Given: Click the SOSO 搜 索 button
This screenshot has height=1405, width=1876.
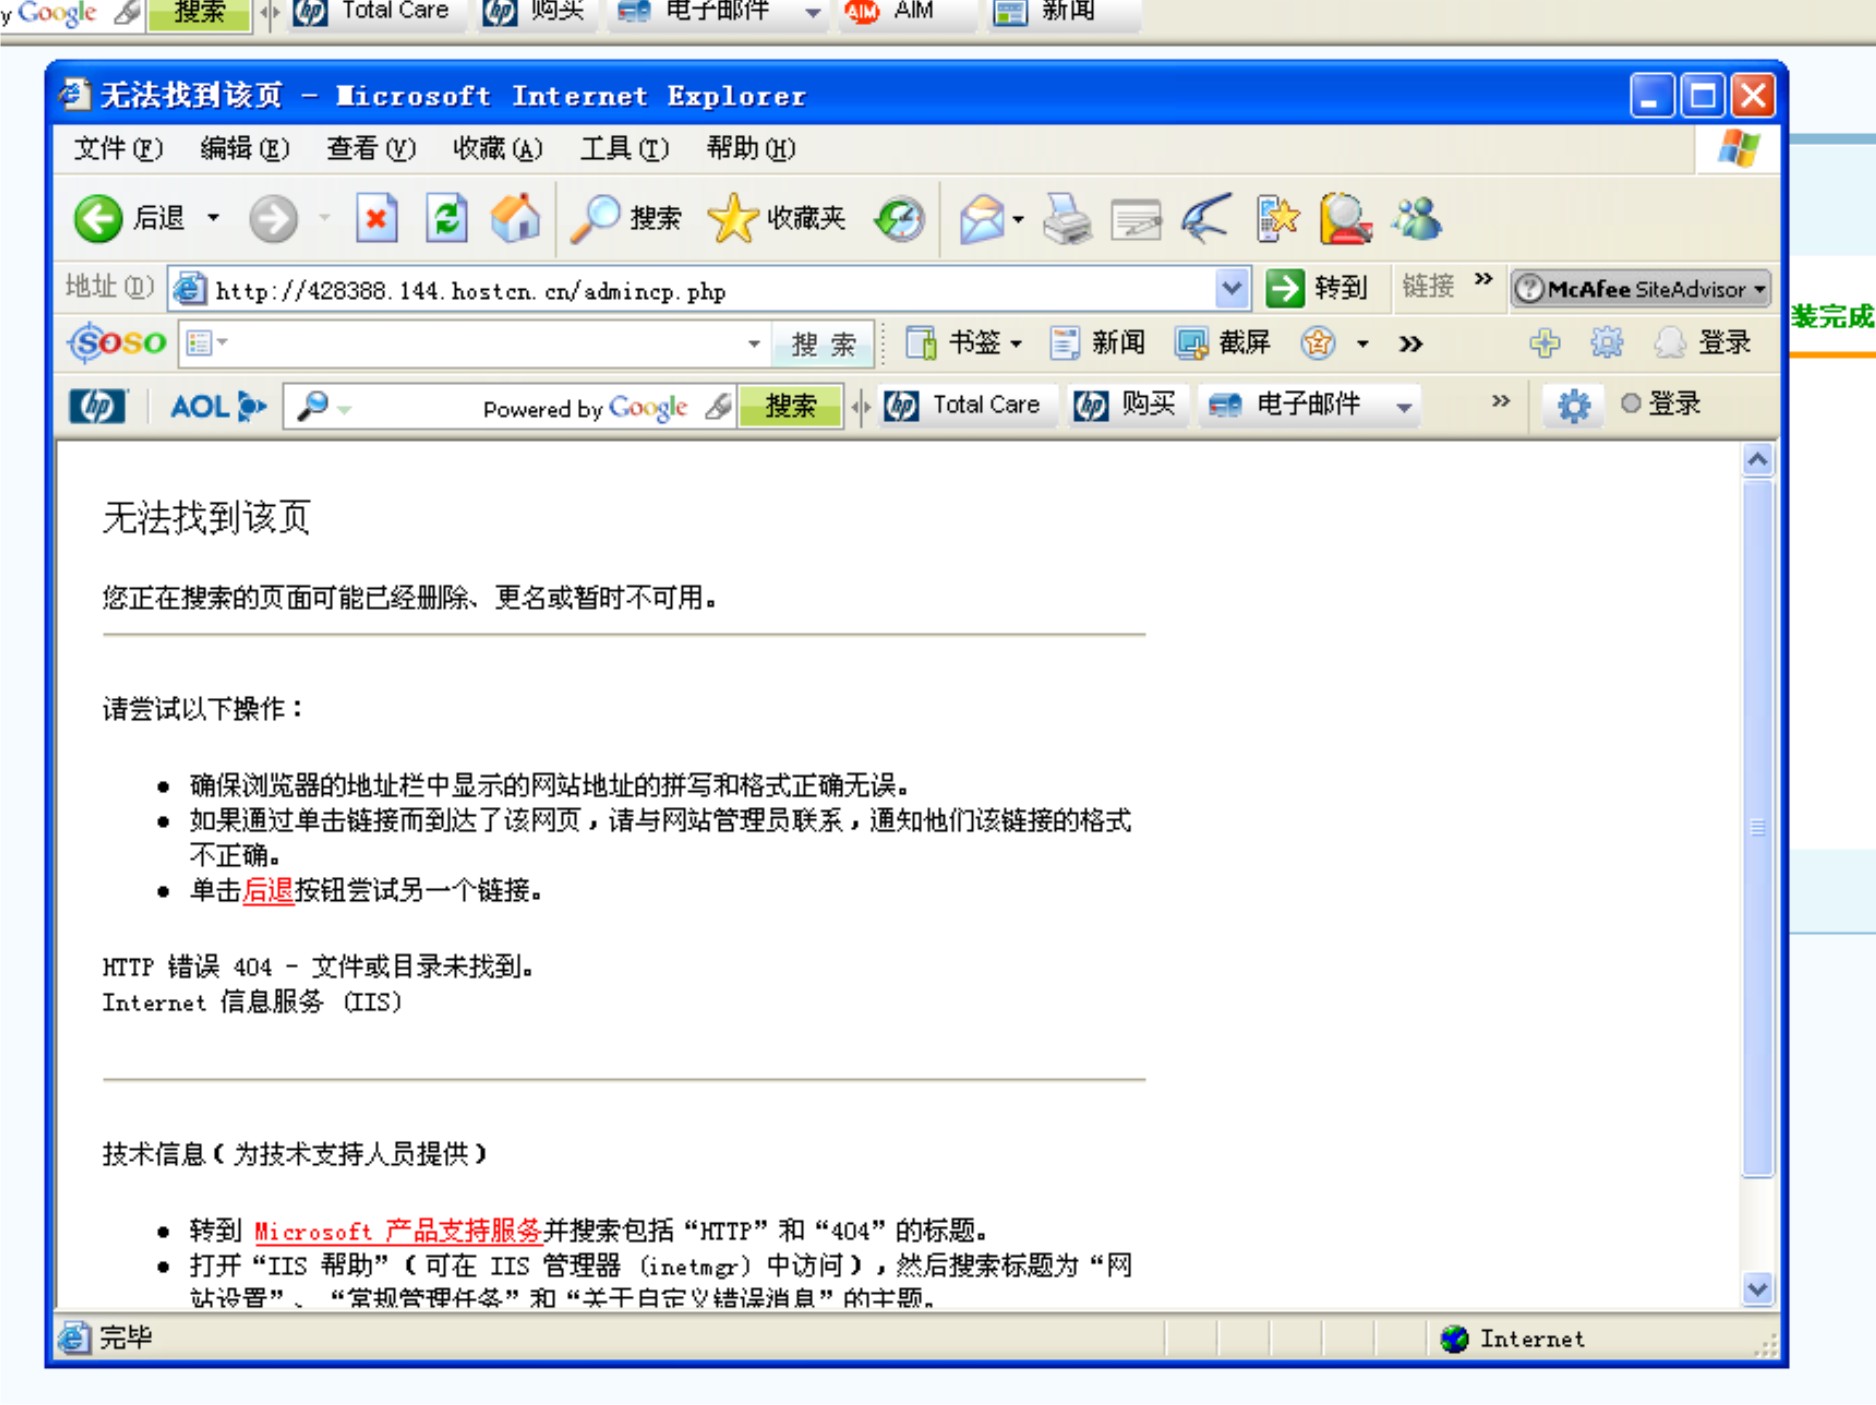Looking at the screenshot, I should tap(823, 344).
